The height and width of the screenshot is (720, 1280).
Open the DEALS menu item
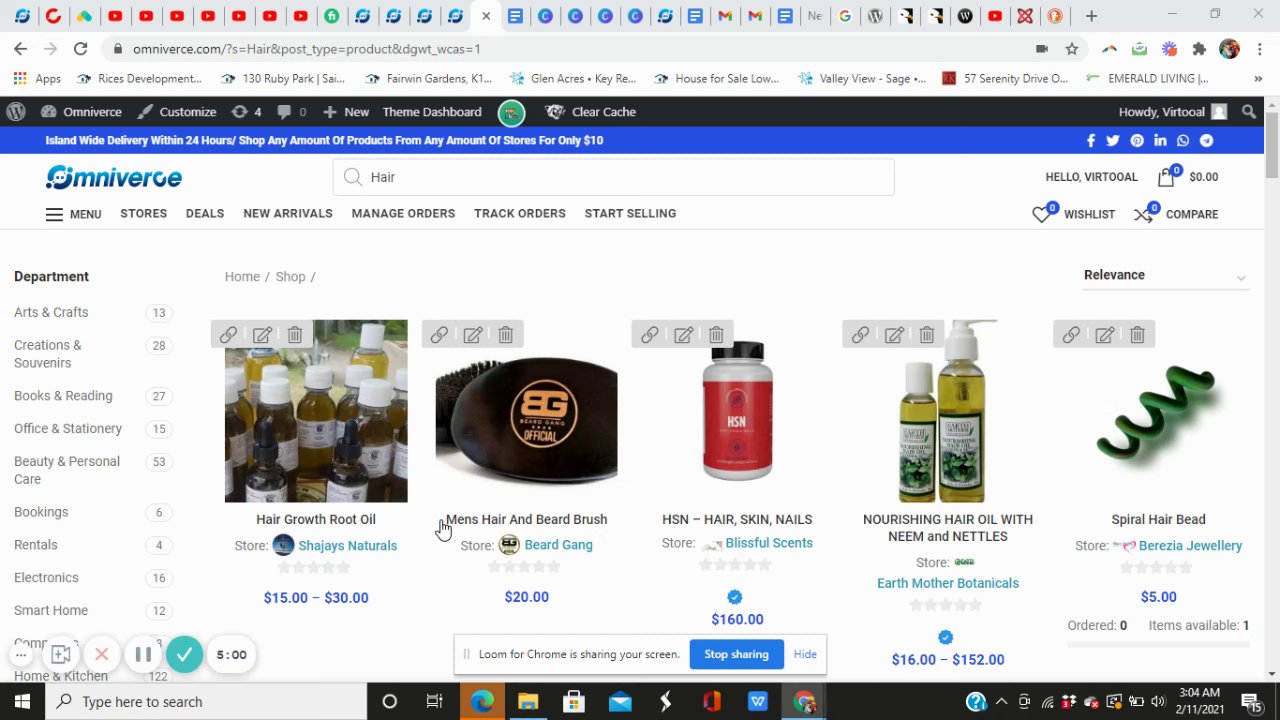[x=205, y=213]
